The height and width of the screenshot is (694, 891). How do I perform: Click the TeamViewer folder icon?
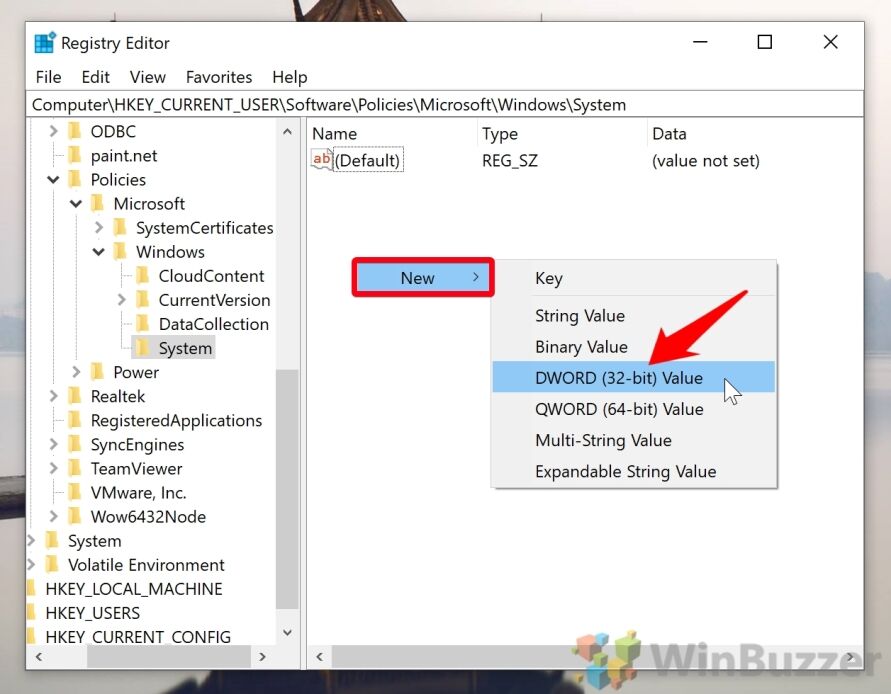coord(74,468)
